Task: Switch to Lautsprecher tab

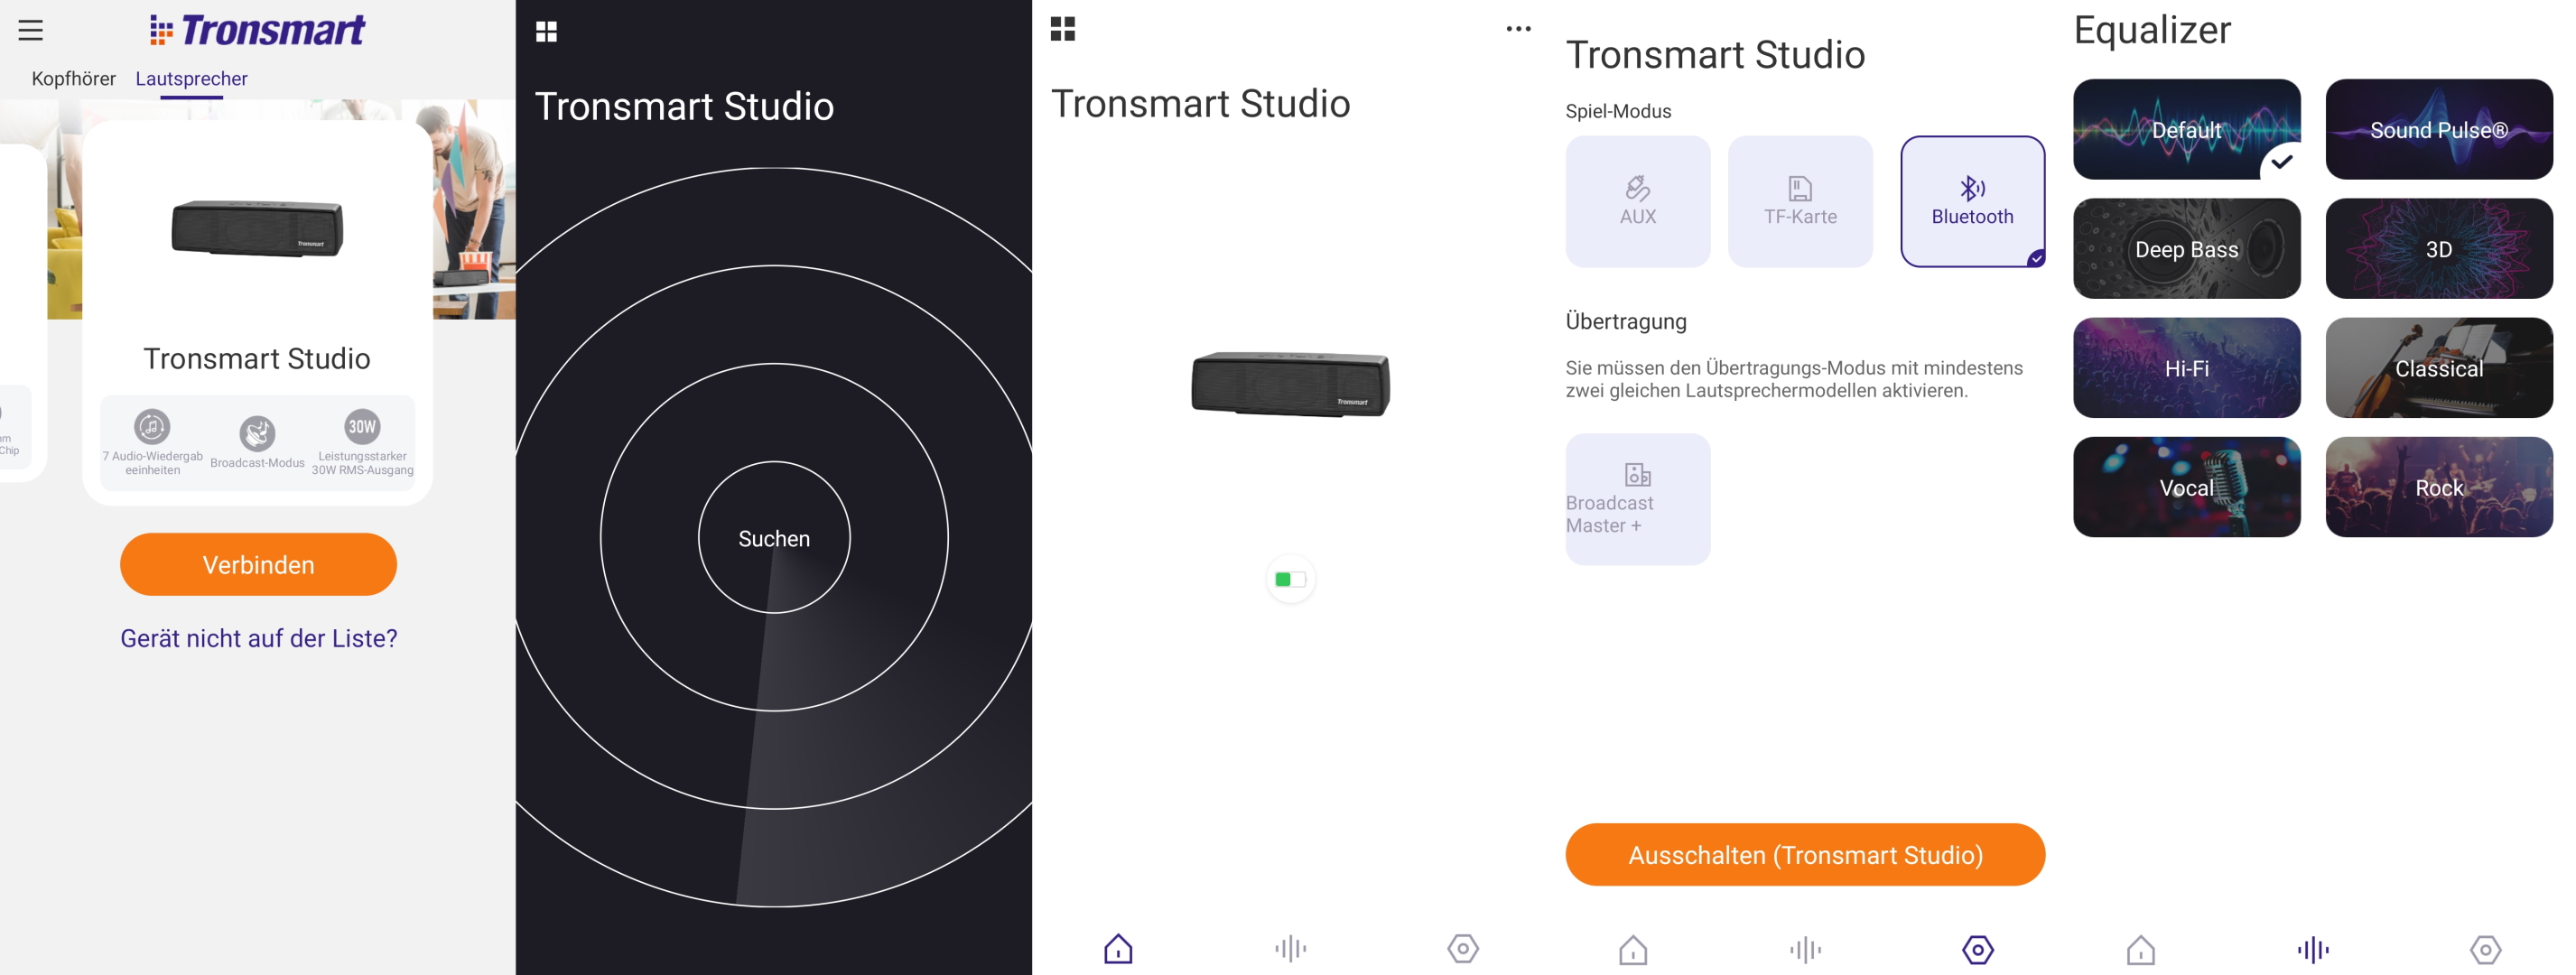Action: pos(191,78)
